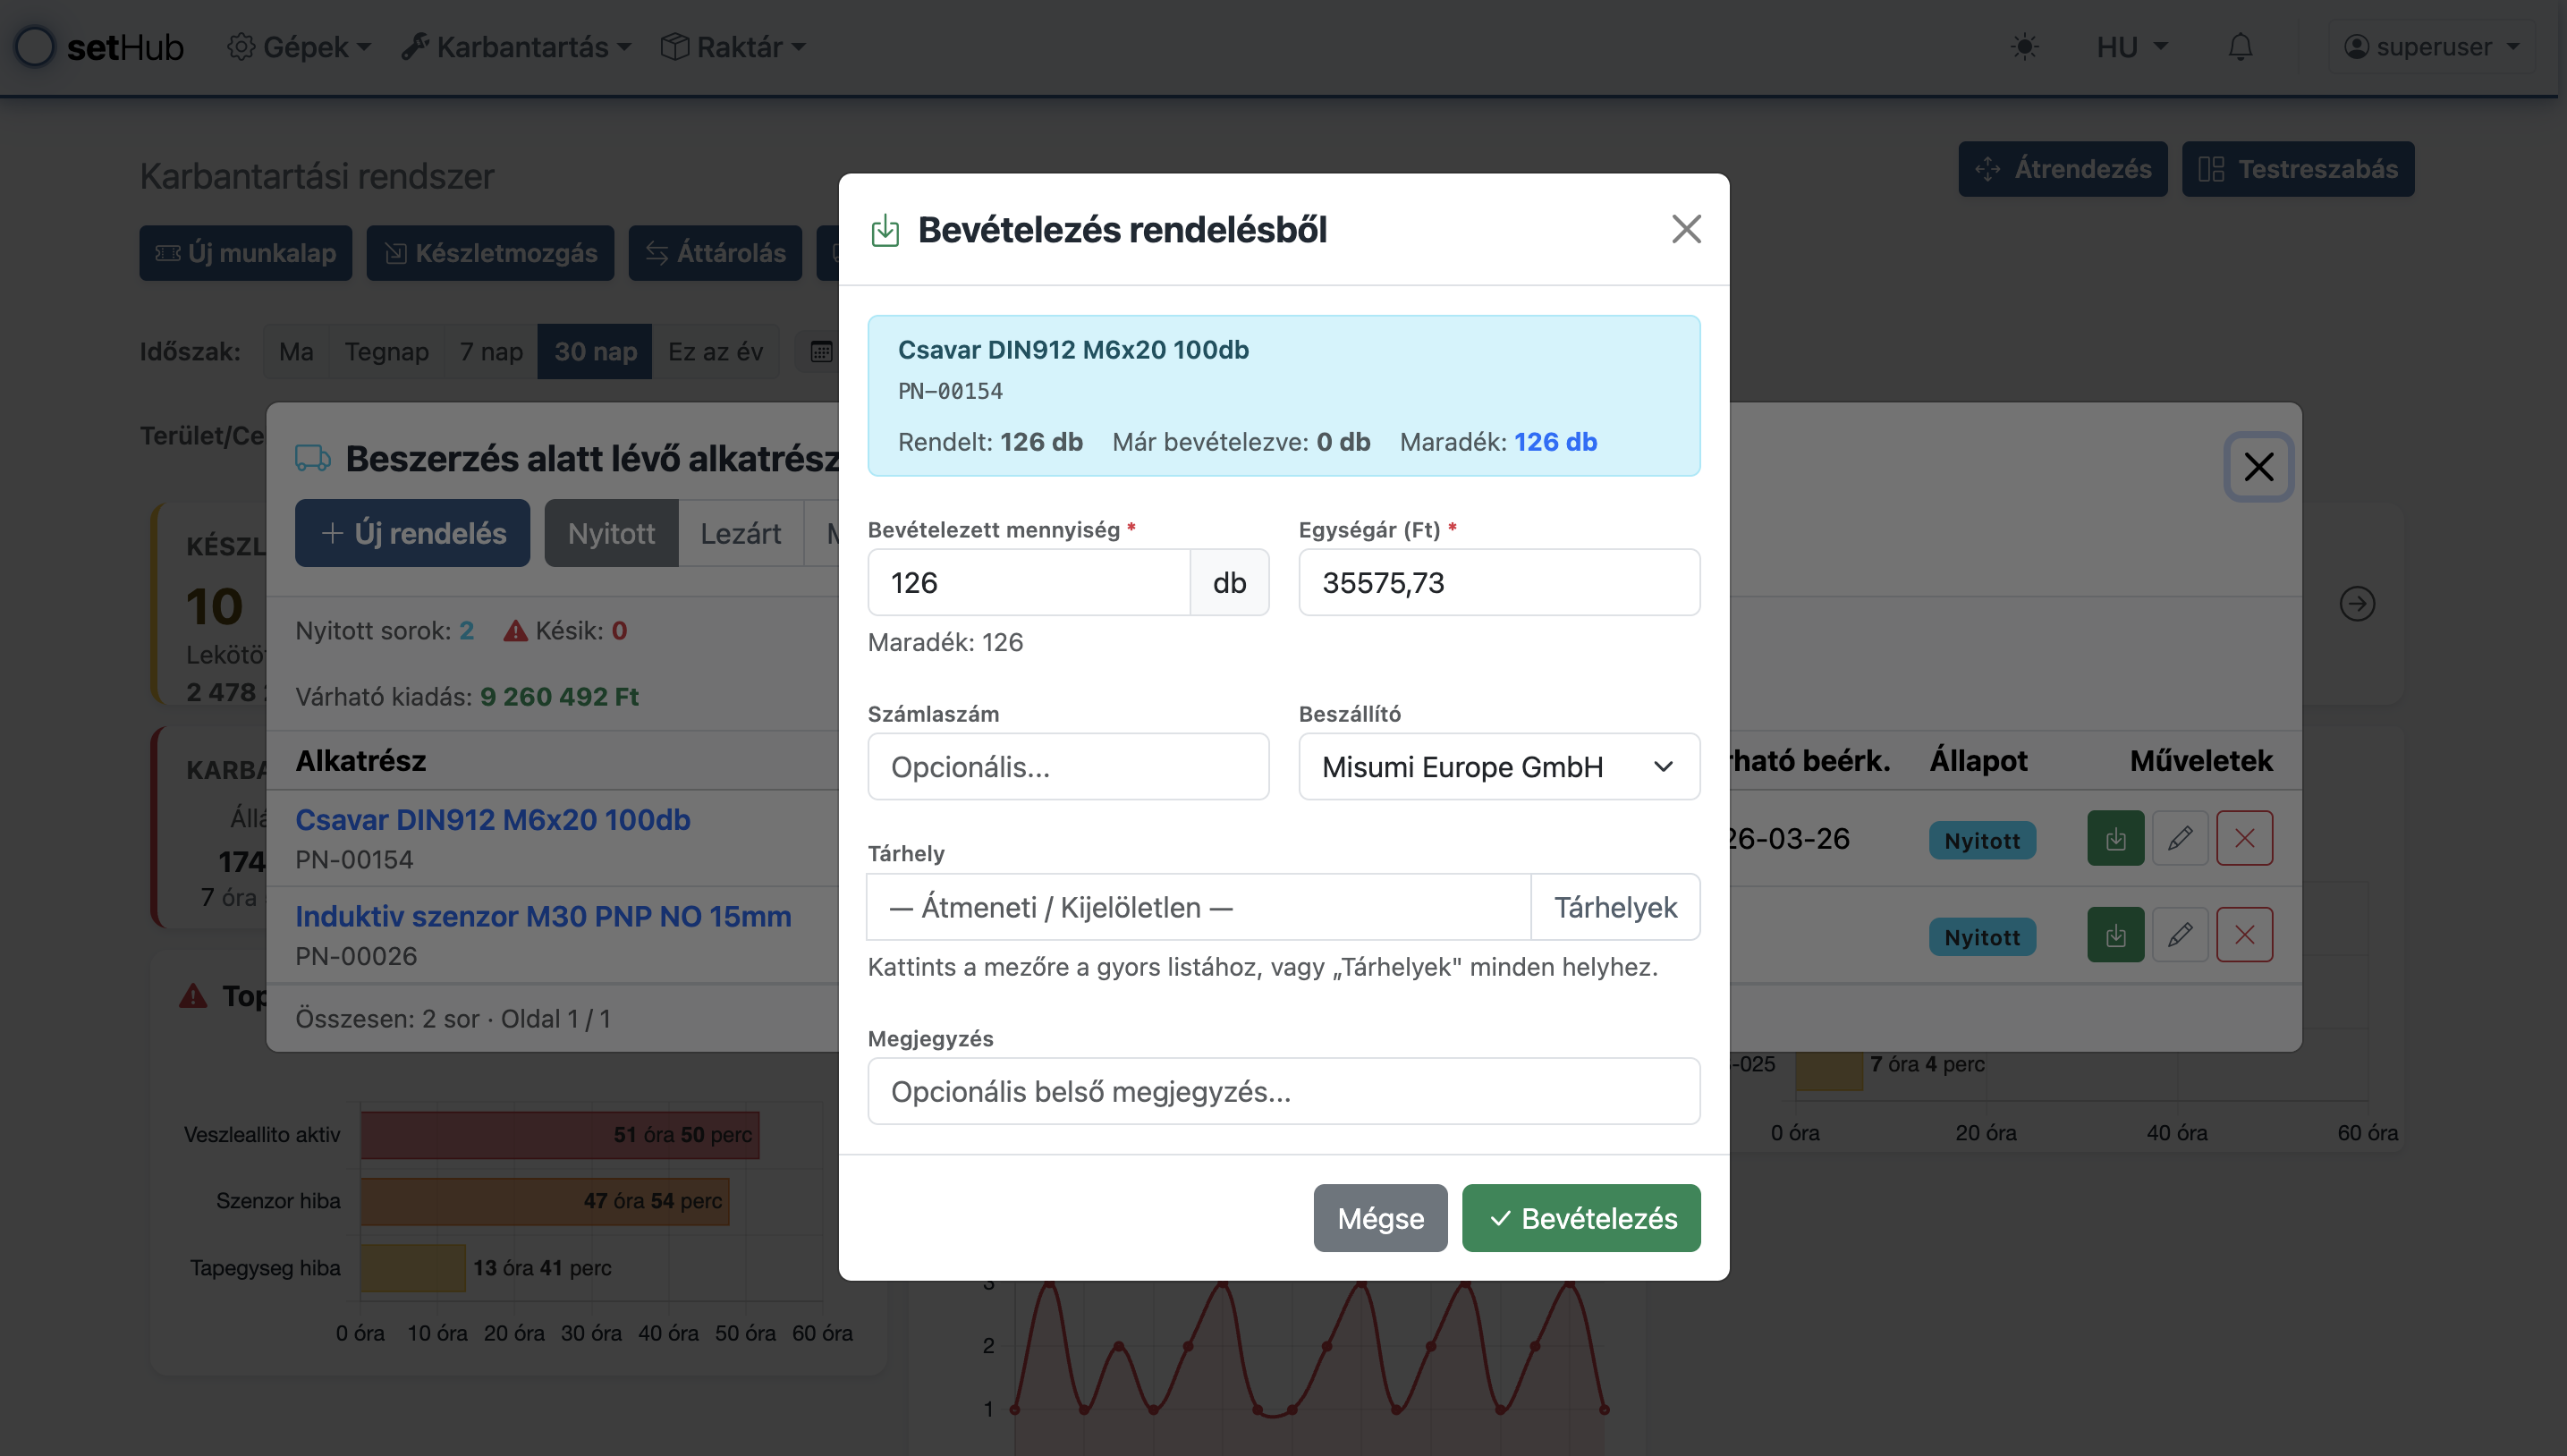Click the Tárhelyek button beside storage field
The height and width of the screenshot is (1456, 2567).
click(x=1614, y=907)
